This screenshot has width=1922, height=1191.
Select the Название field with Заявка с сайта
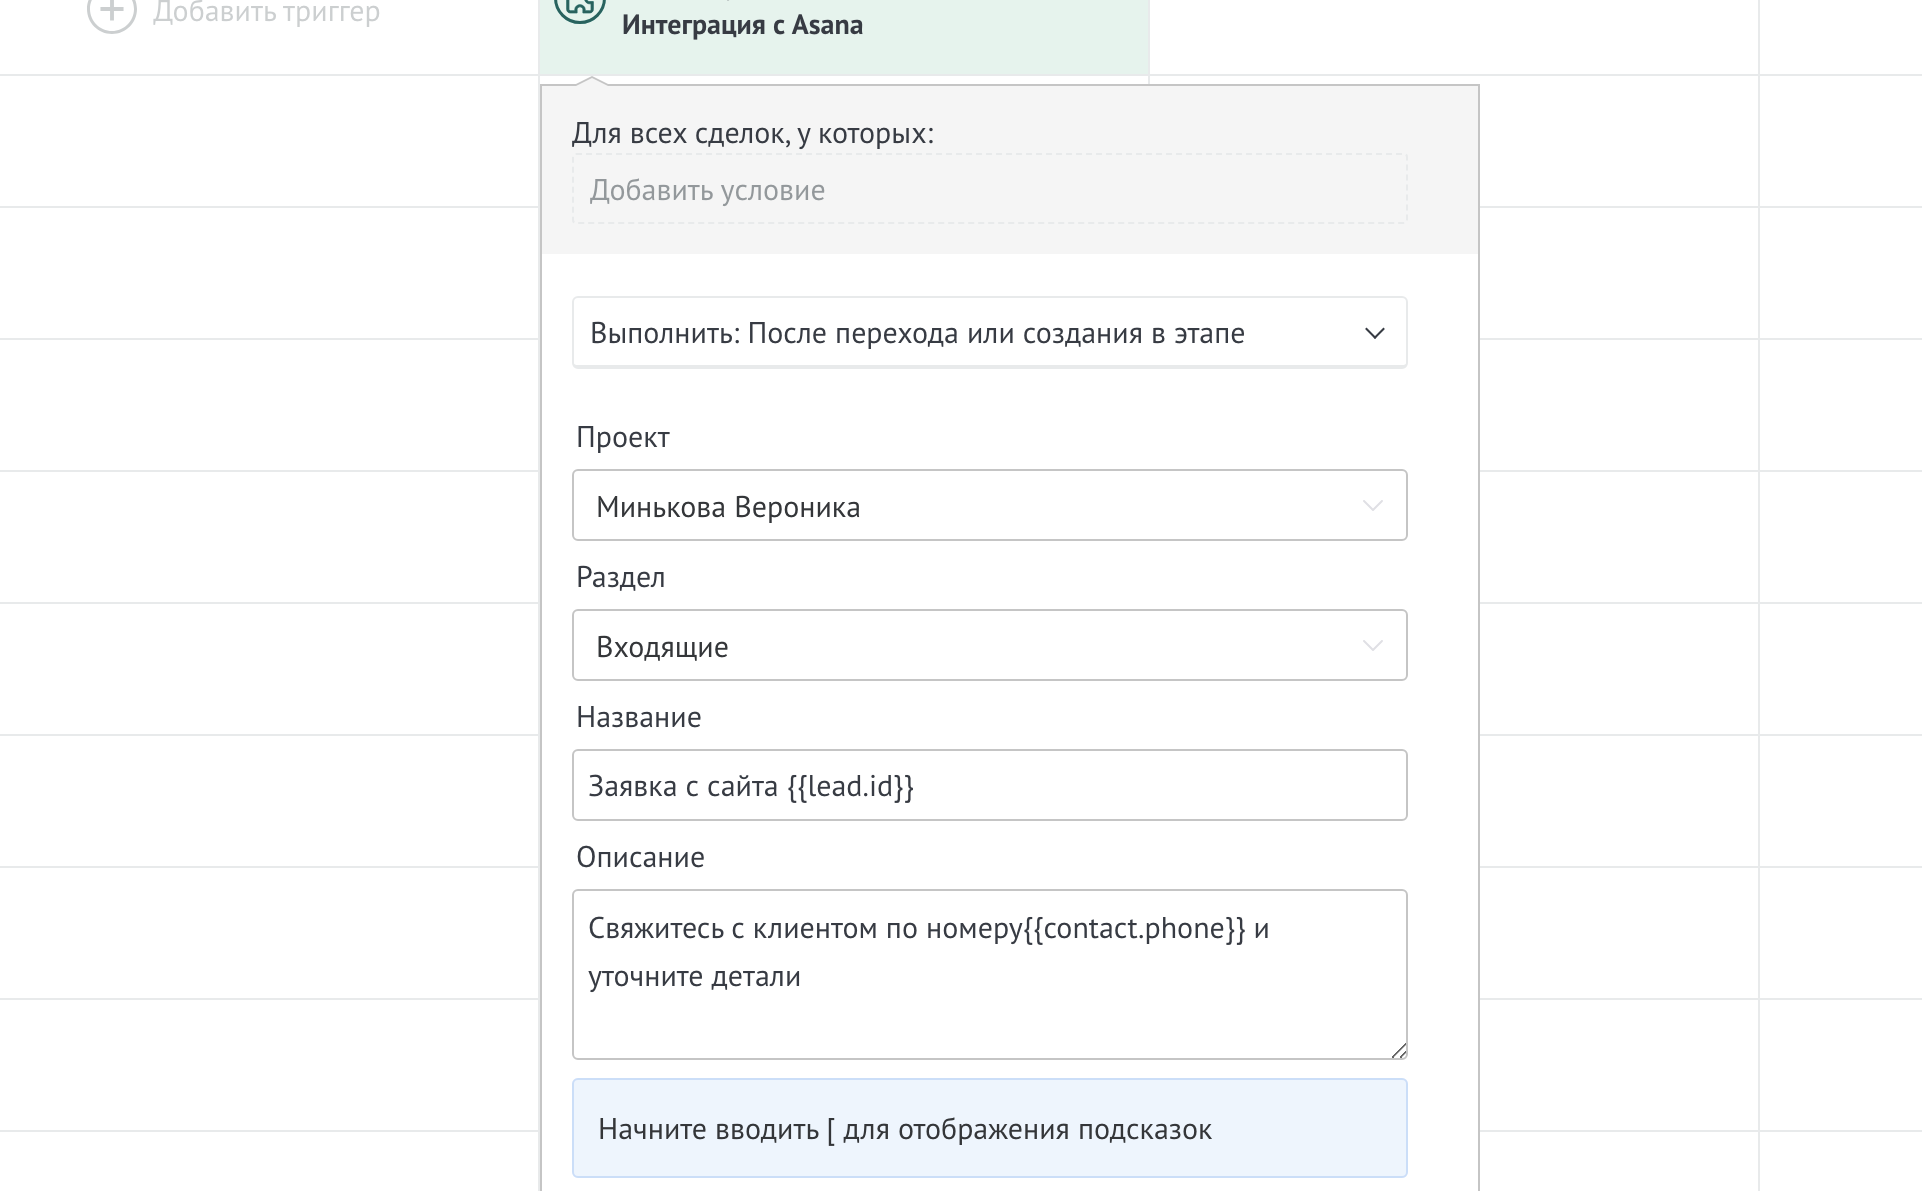click(989, 785)
